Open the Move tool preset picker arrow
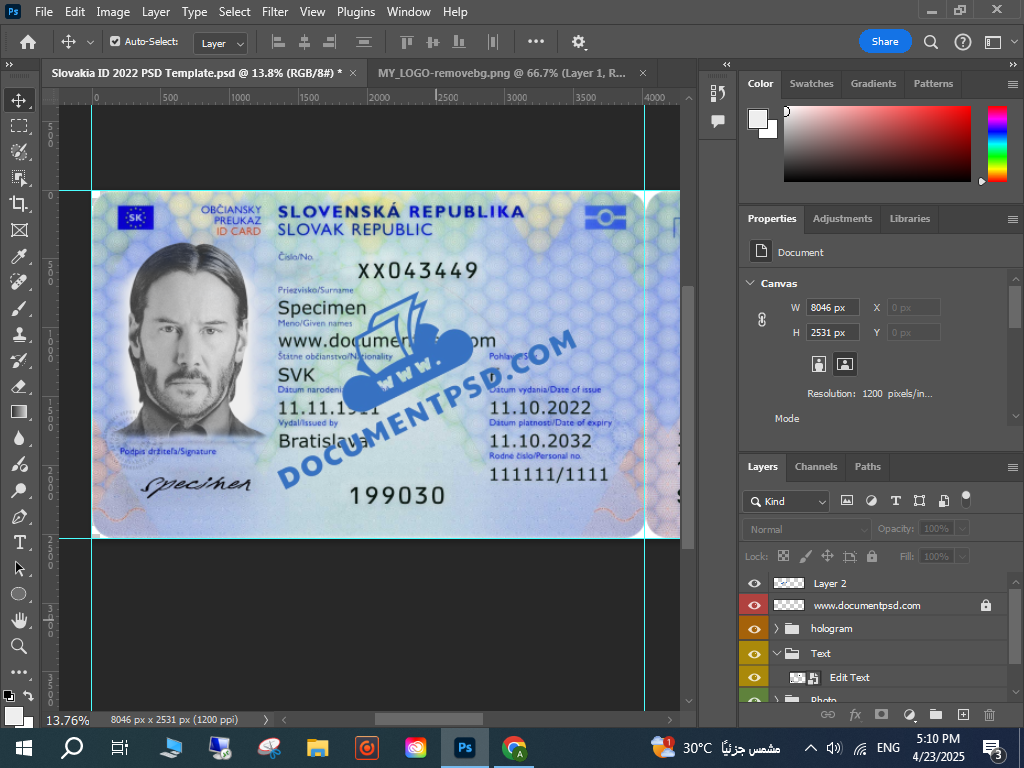Screen dimensions: 1024x768 90,42
